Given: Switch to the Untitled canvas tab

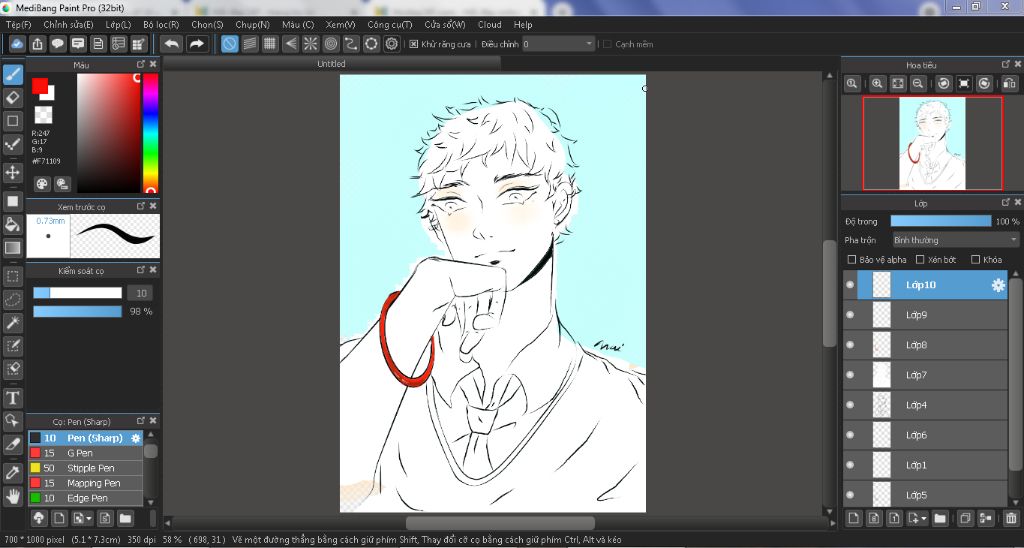Looking at the screenshot, I should coord(331,64).
